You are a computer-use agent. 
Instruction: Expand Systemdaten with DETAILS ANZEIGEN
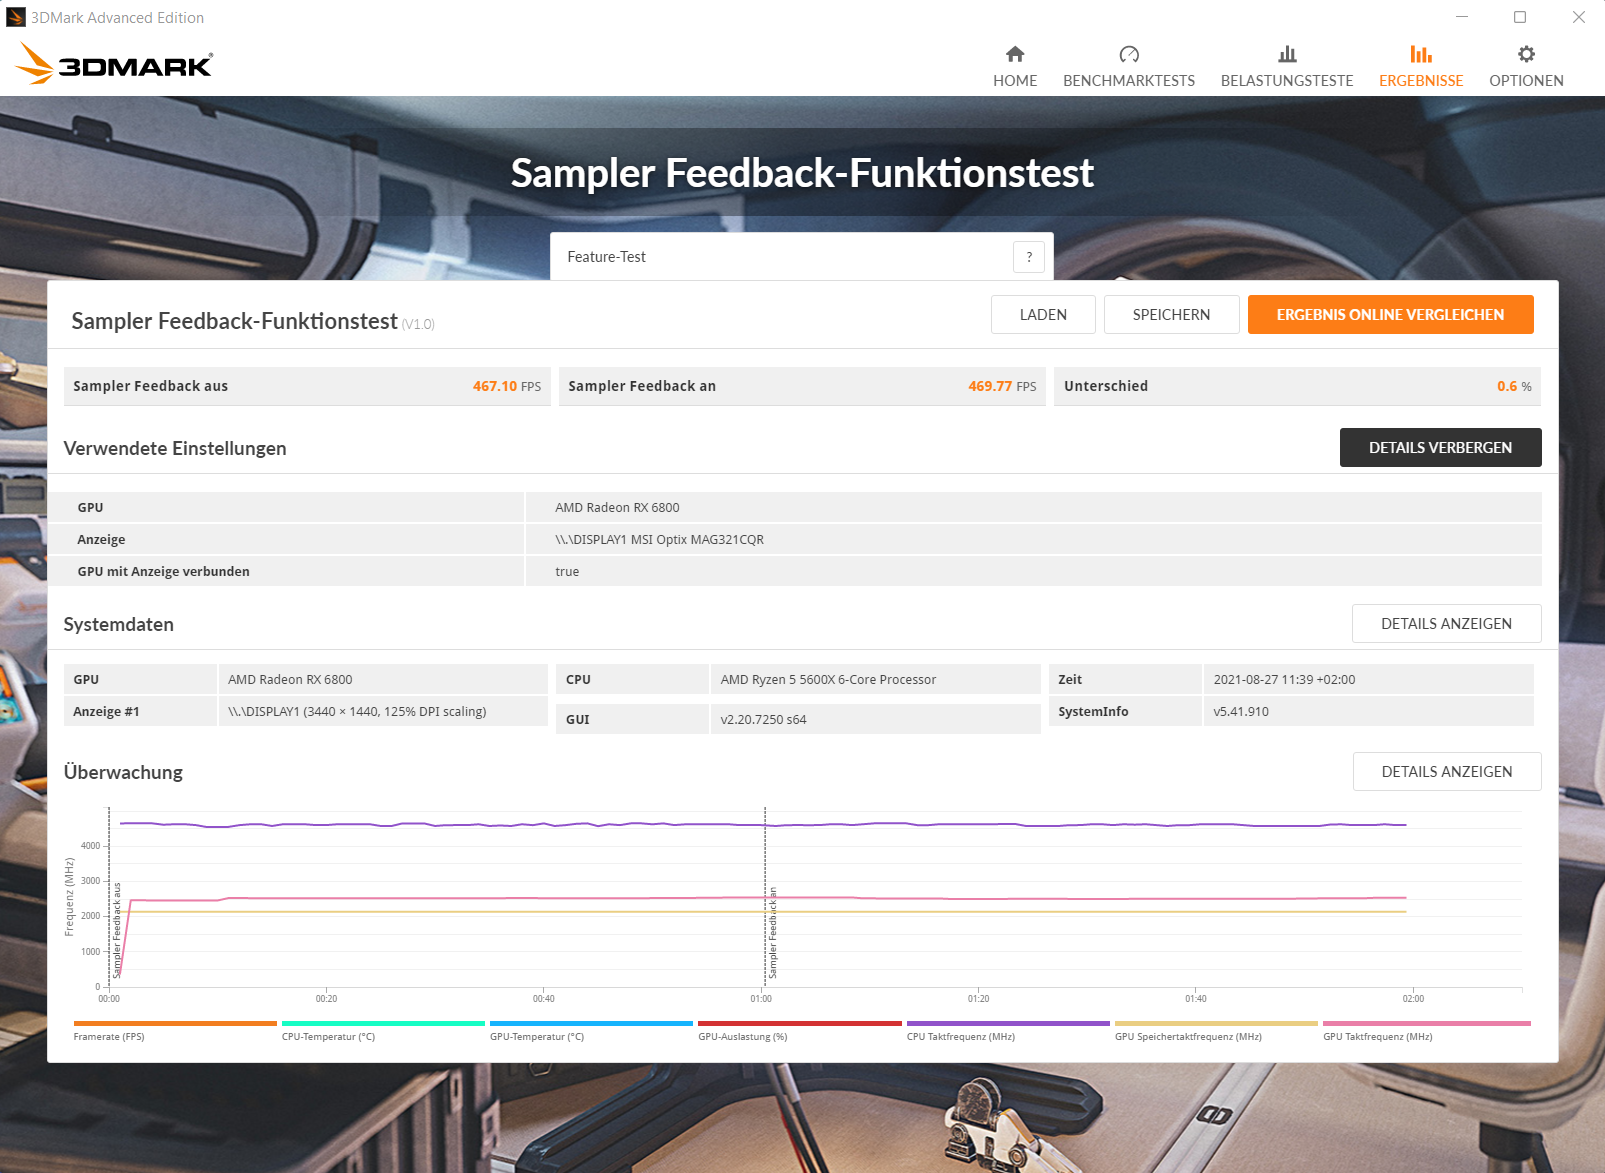[1446, 623]
